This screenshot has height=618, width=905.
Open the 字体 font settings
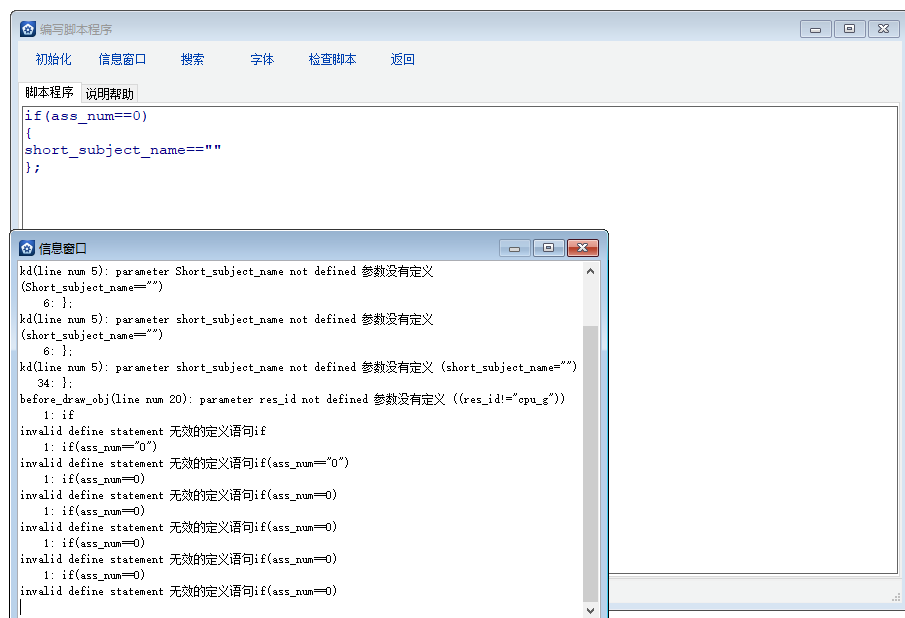[262, 60]
